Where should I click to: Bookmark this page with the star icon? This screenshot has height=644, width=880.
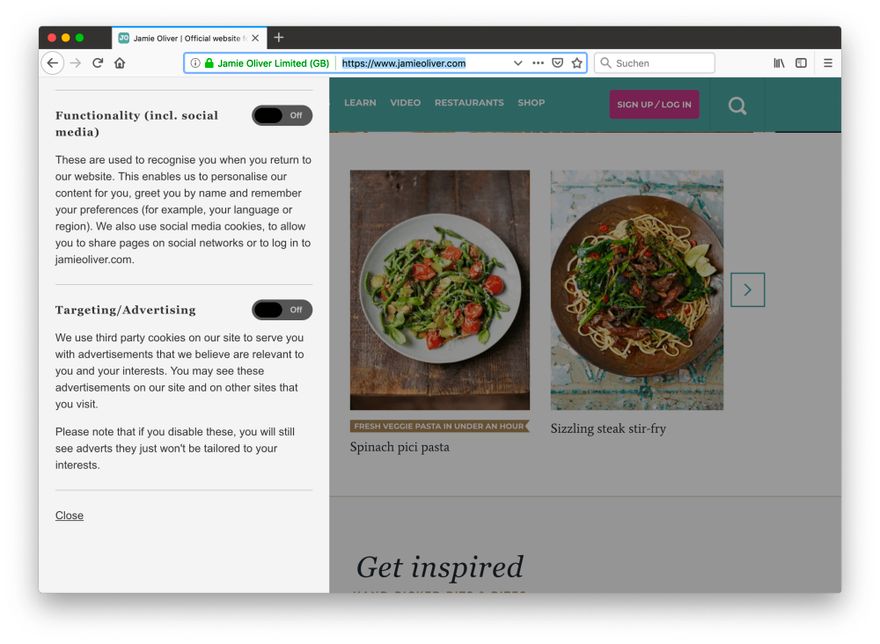pyautogui.click(x=576, y=63)
